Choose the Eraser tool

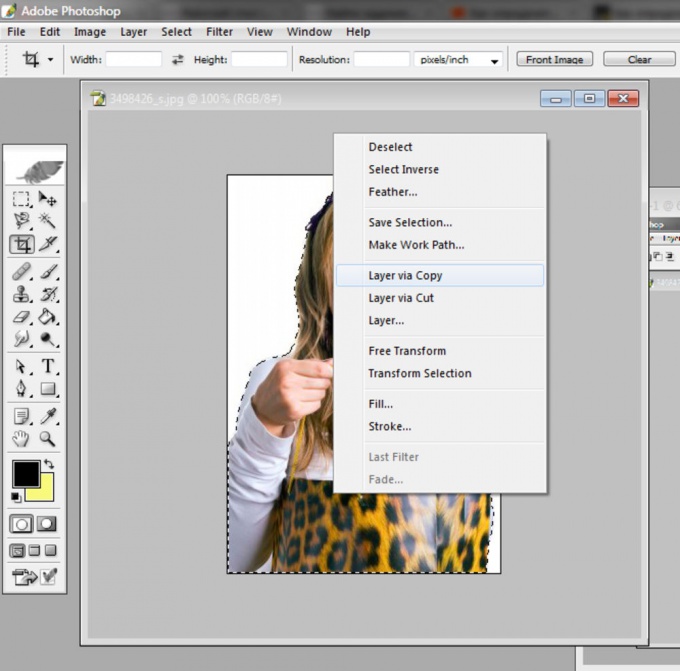(x=21, y=317)
